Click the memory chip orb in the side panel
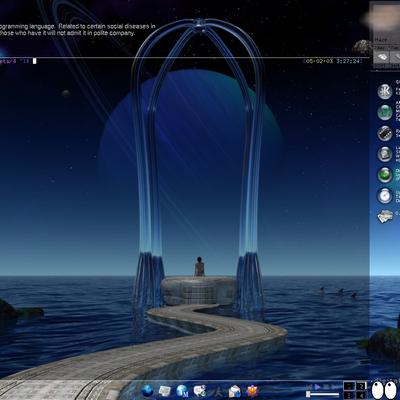This screenshot has width=400, height=400. [385, 133]
